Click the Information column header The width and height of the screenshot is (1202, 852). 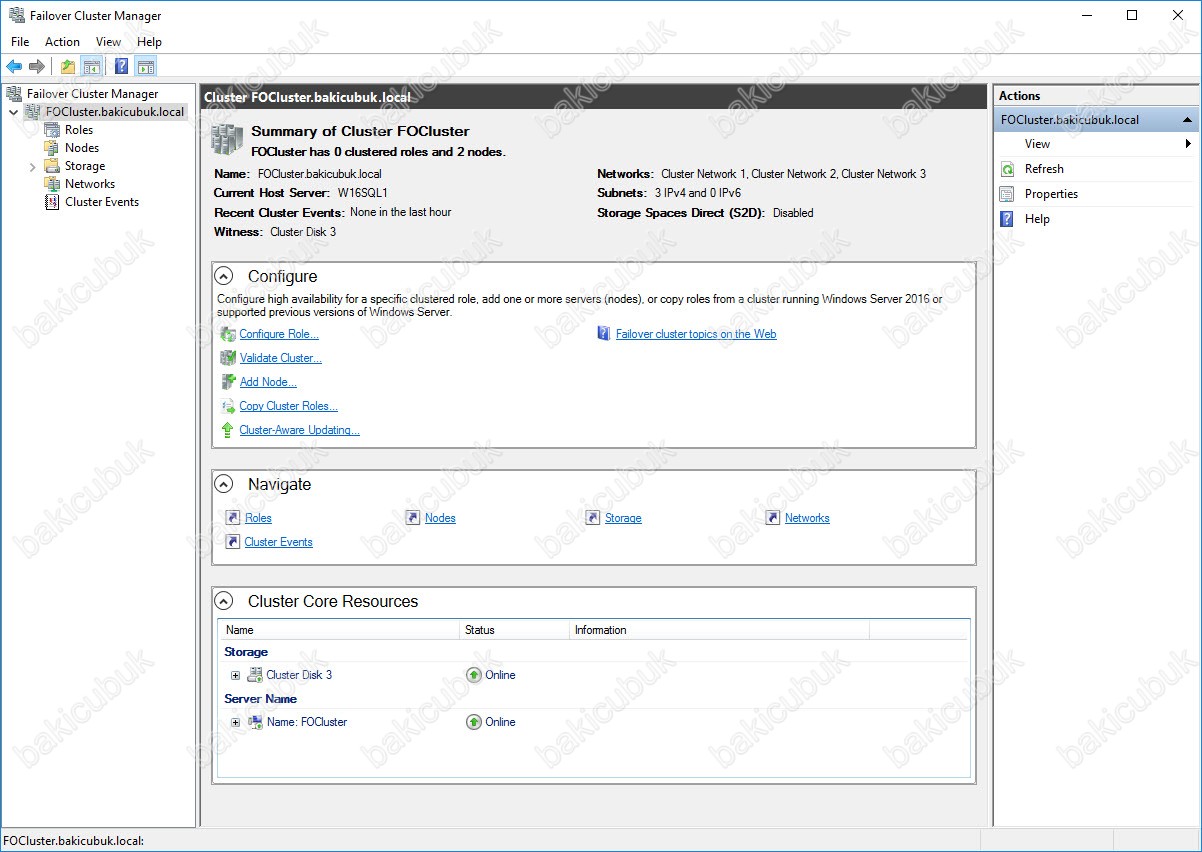(x=719, y=630)
